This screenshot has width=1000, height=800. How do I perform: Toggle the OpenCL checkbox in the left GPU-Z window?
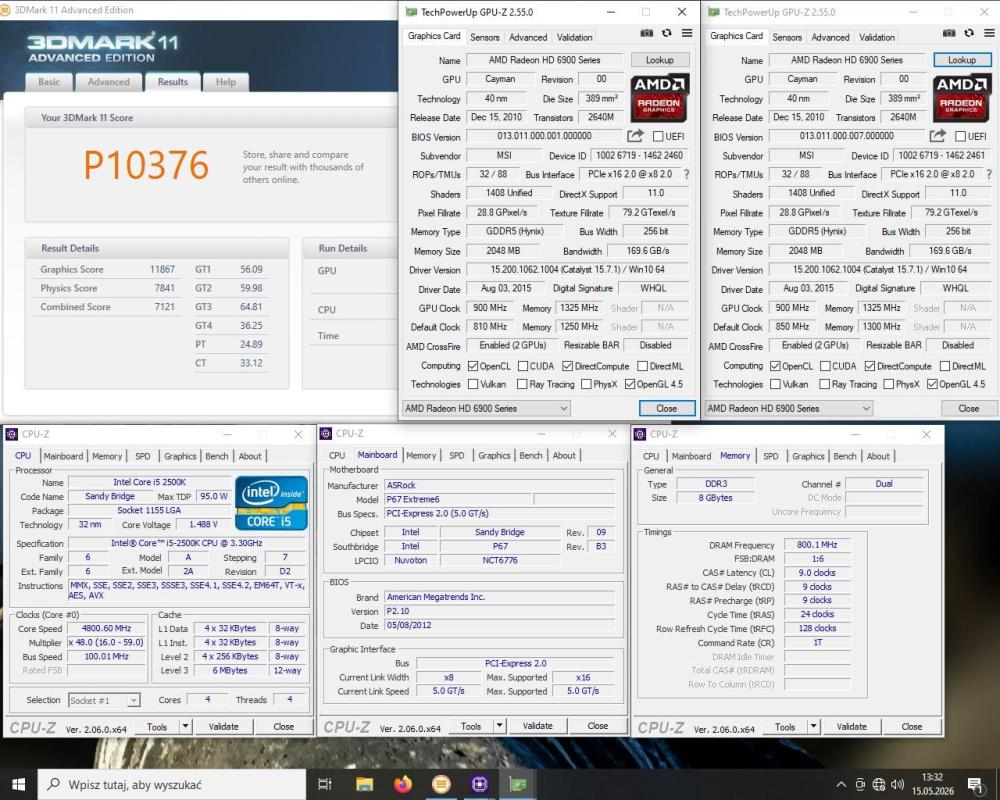pyautogui.click(x=473, y=366)
